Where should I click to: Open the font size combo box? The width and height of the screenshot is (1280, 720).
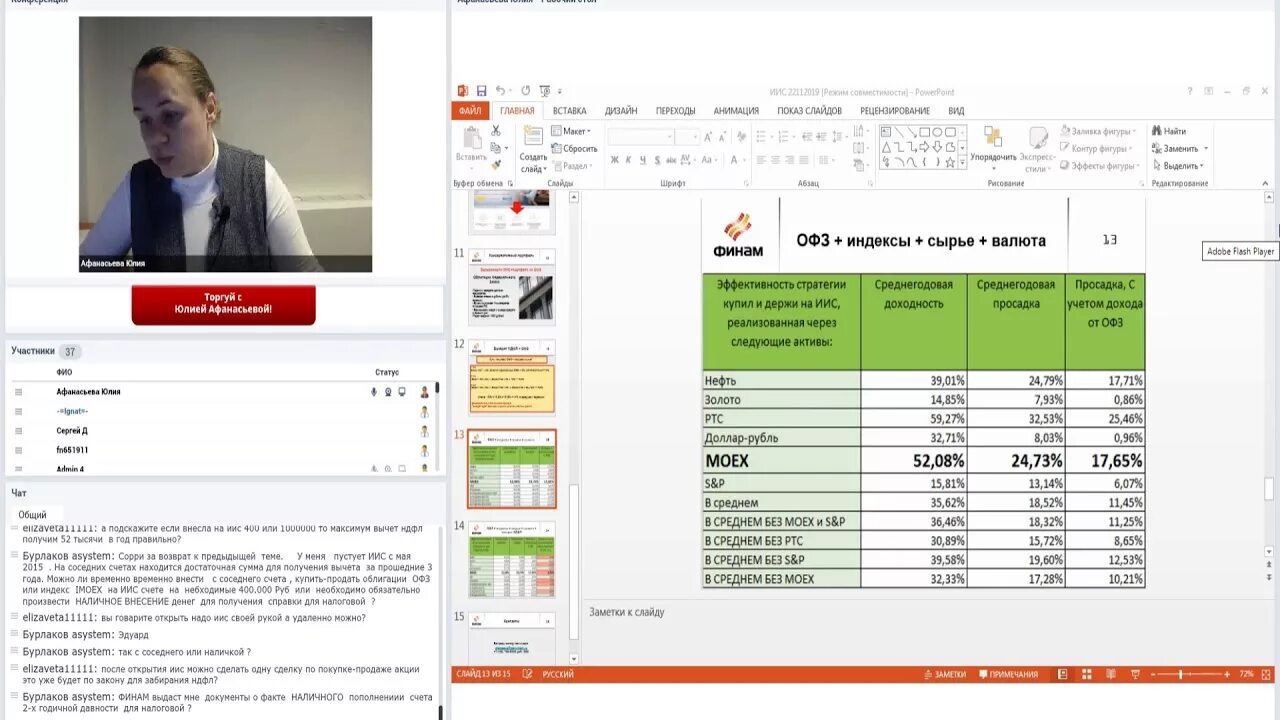point(688,137)
